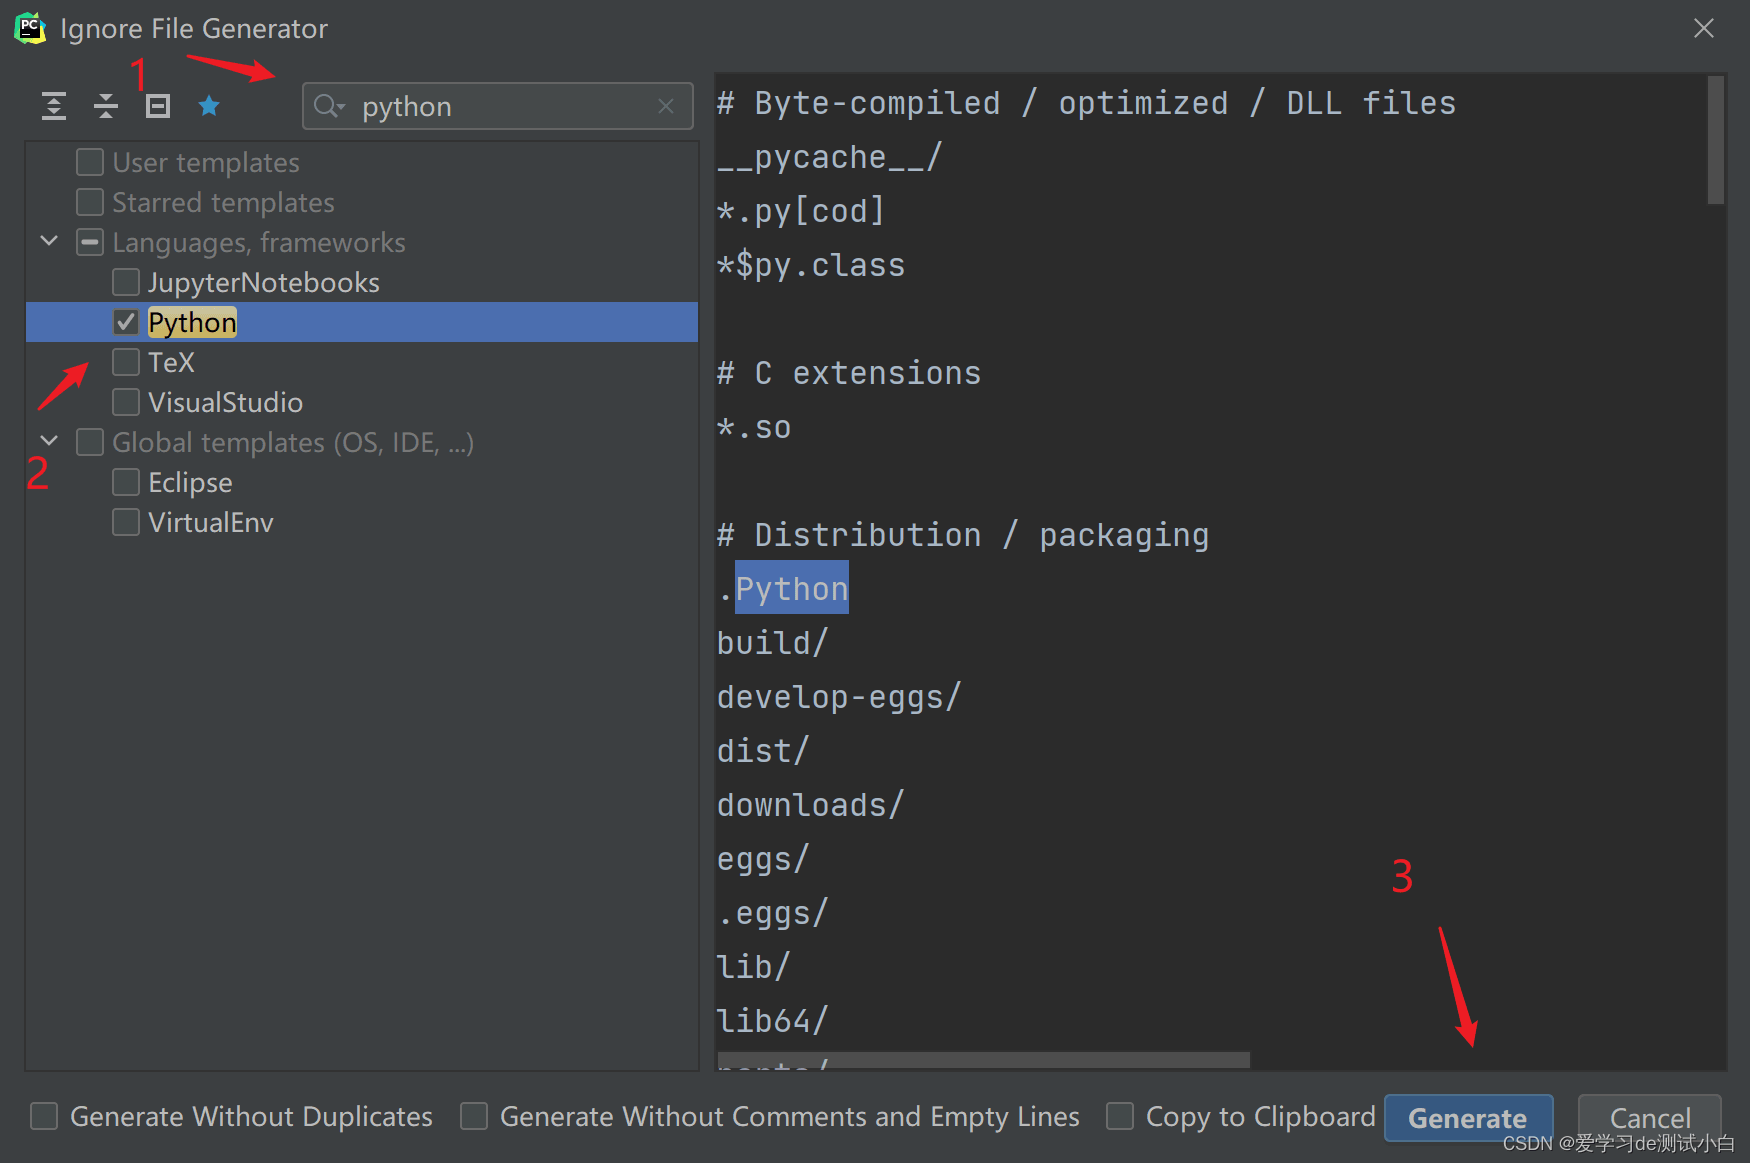Enable Generate Without Comments and Empty Lines
This screenshot has width=1750, height=1163.
[474, 1116]
